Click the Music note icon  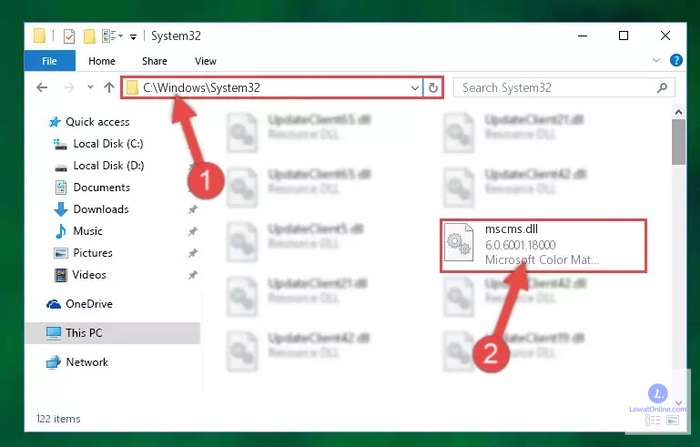tap(61, 231)
